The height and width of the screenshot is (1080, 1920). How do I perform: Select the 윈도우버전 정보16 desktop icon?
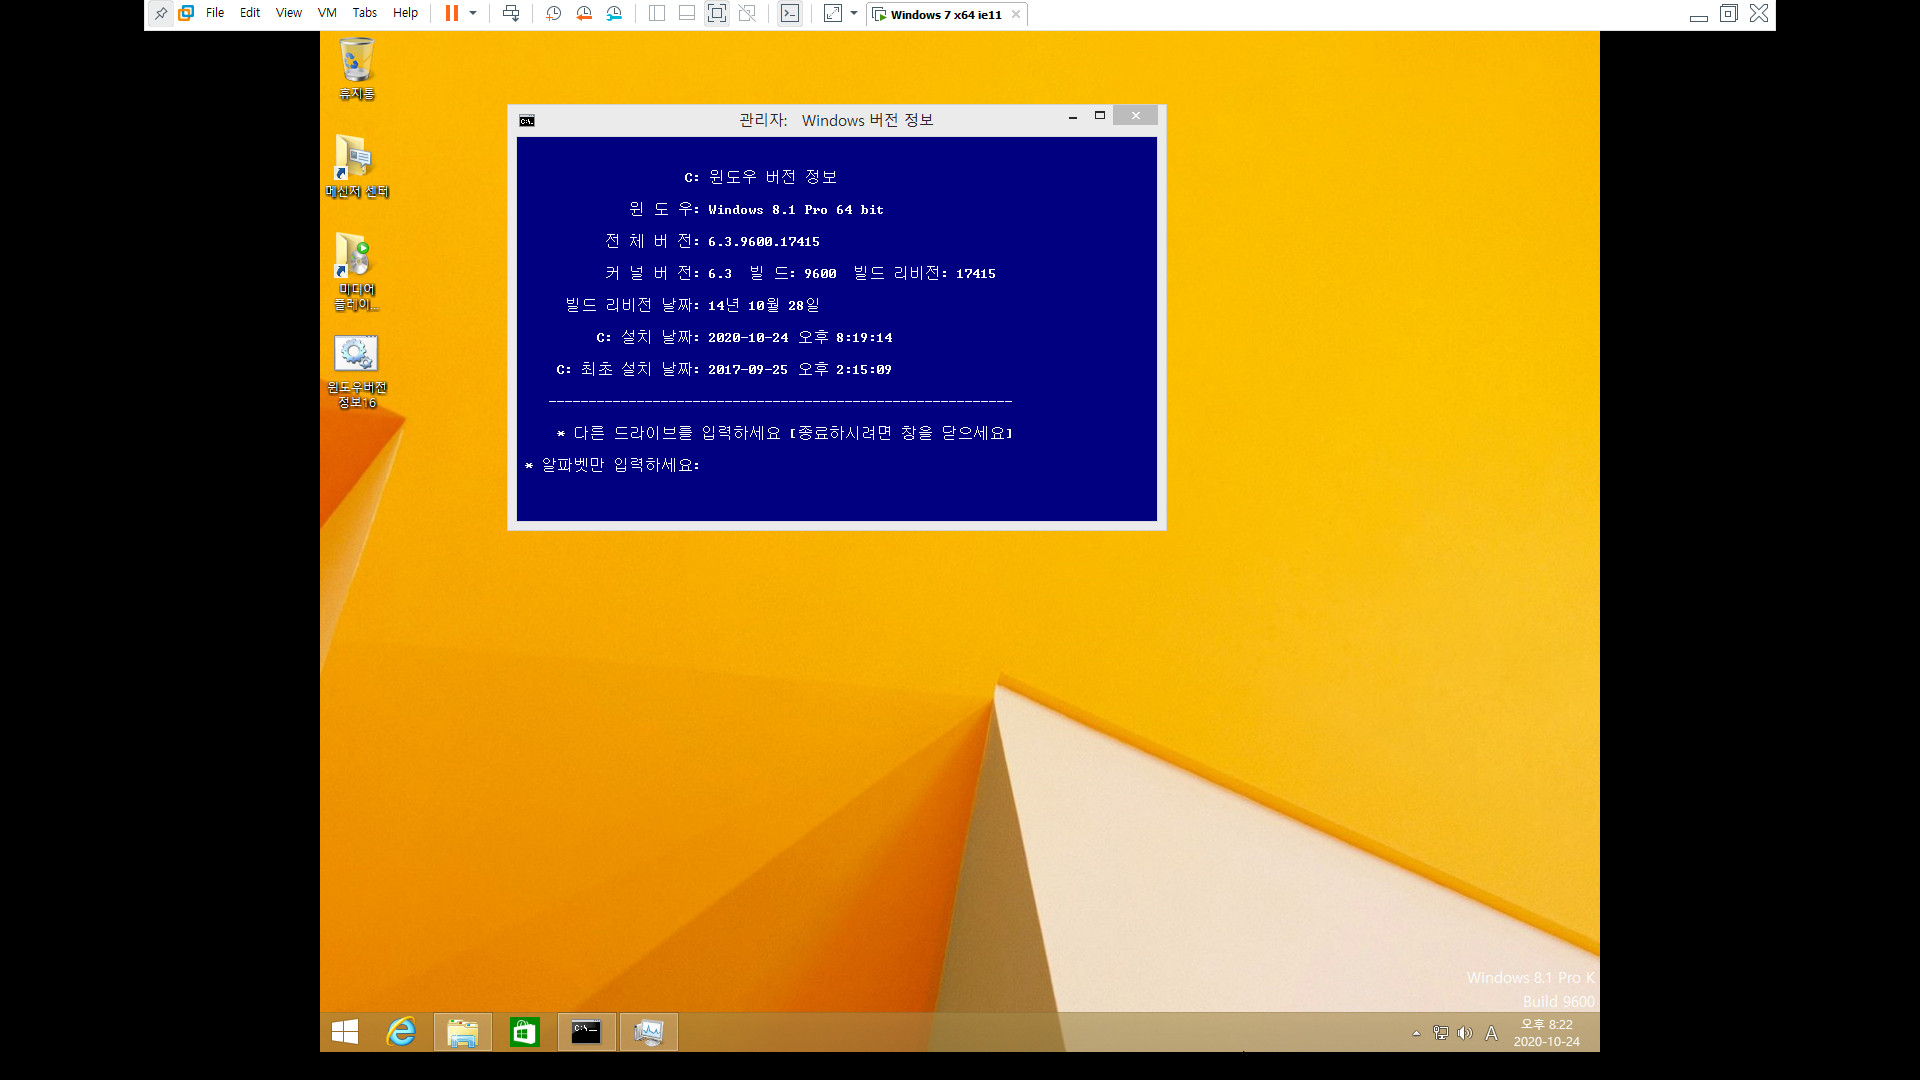click(357, 371)
